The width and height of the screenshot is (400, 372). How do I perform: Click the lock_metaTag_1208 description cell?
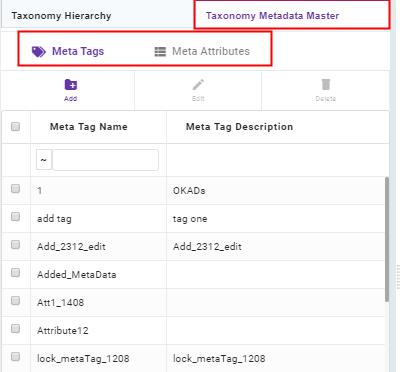[x=275, y=359]
